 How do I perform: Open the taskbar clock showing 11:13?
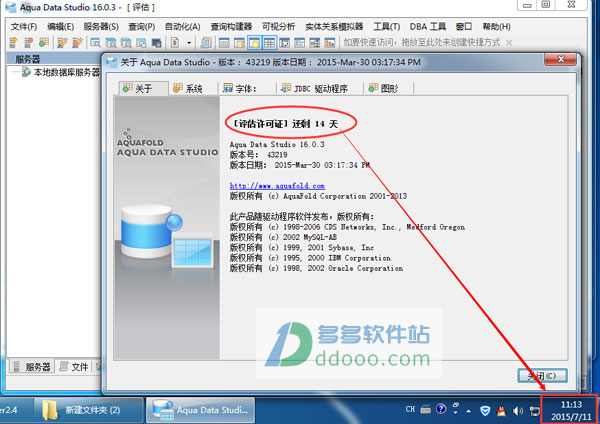(571, 410)
